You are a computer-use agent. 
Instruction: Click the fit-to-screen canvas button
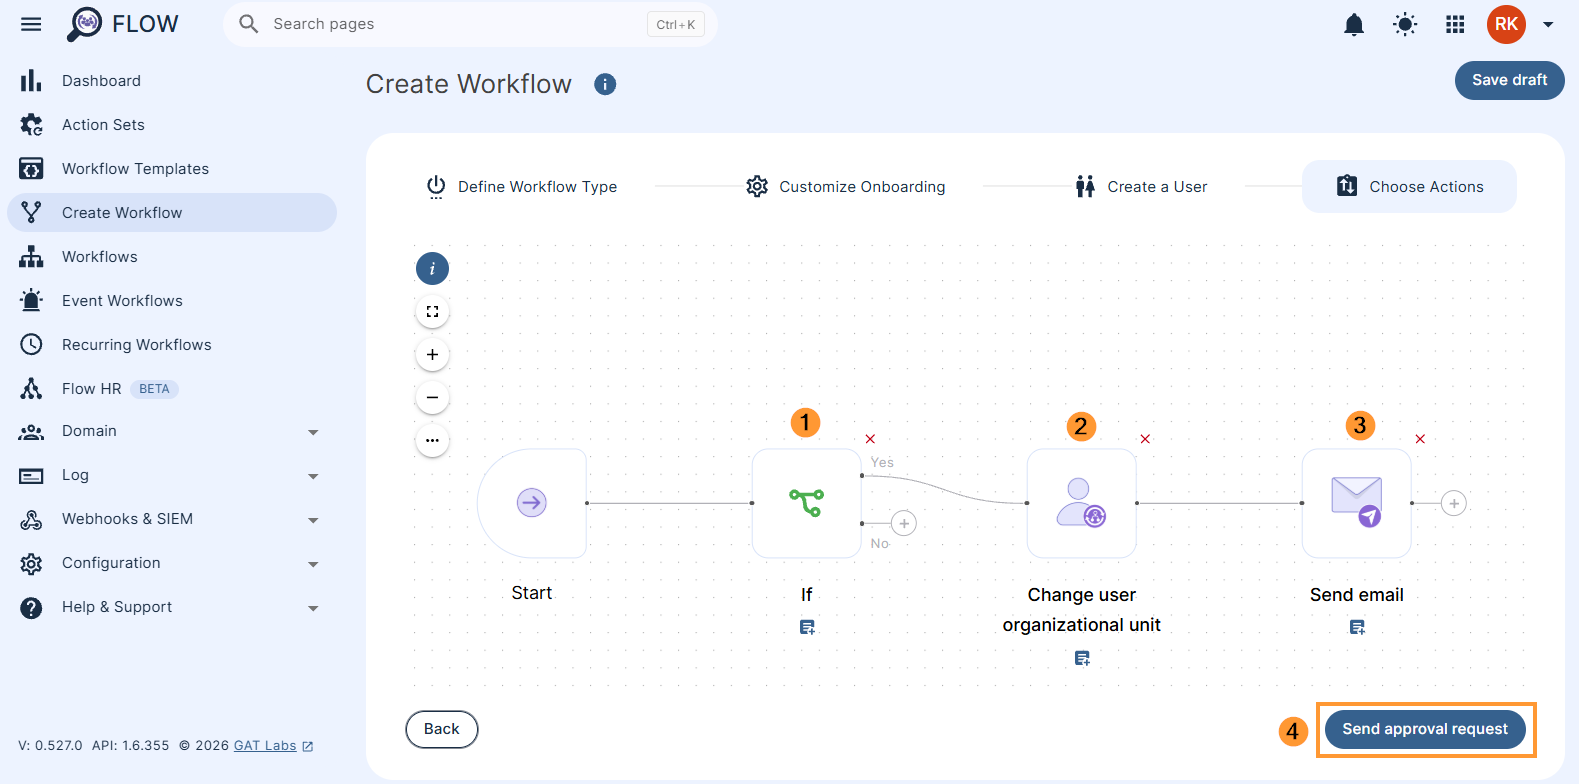click(432, 311)
